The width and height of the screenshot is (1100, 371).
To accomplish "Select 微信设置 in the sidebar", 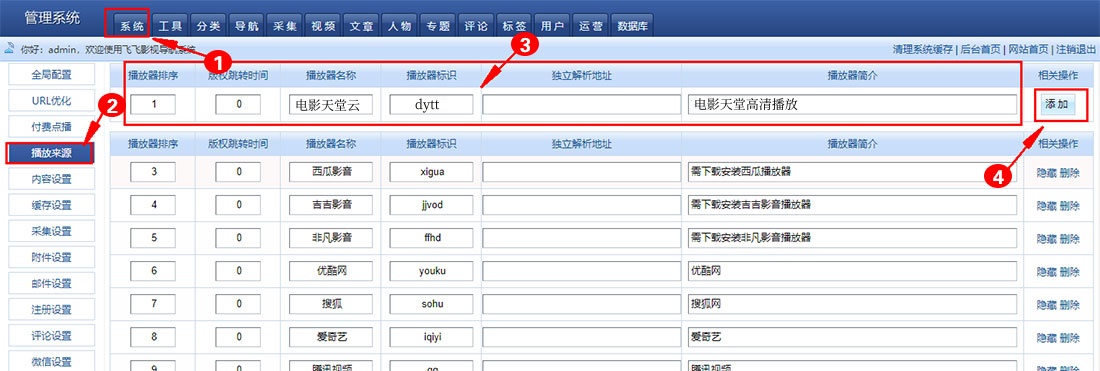I will 51,362.
